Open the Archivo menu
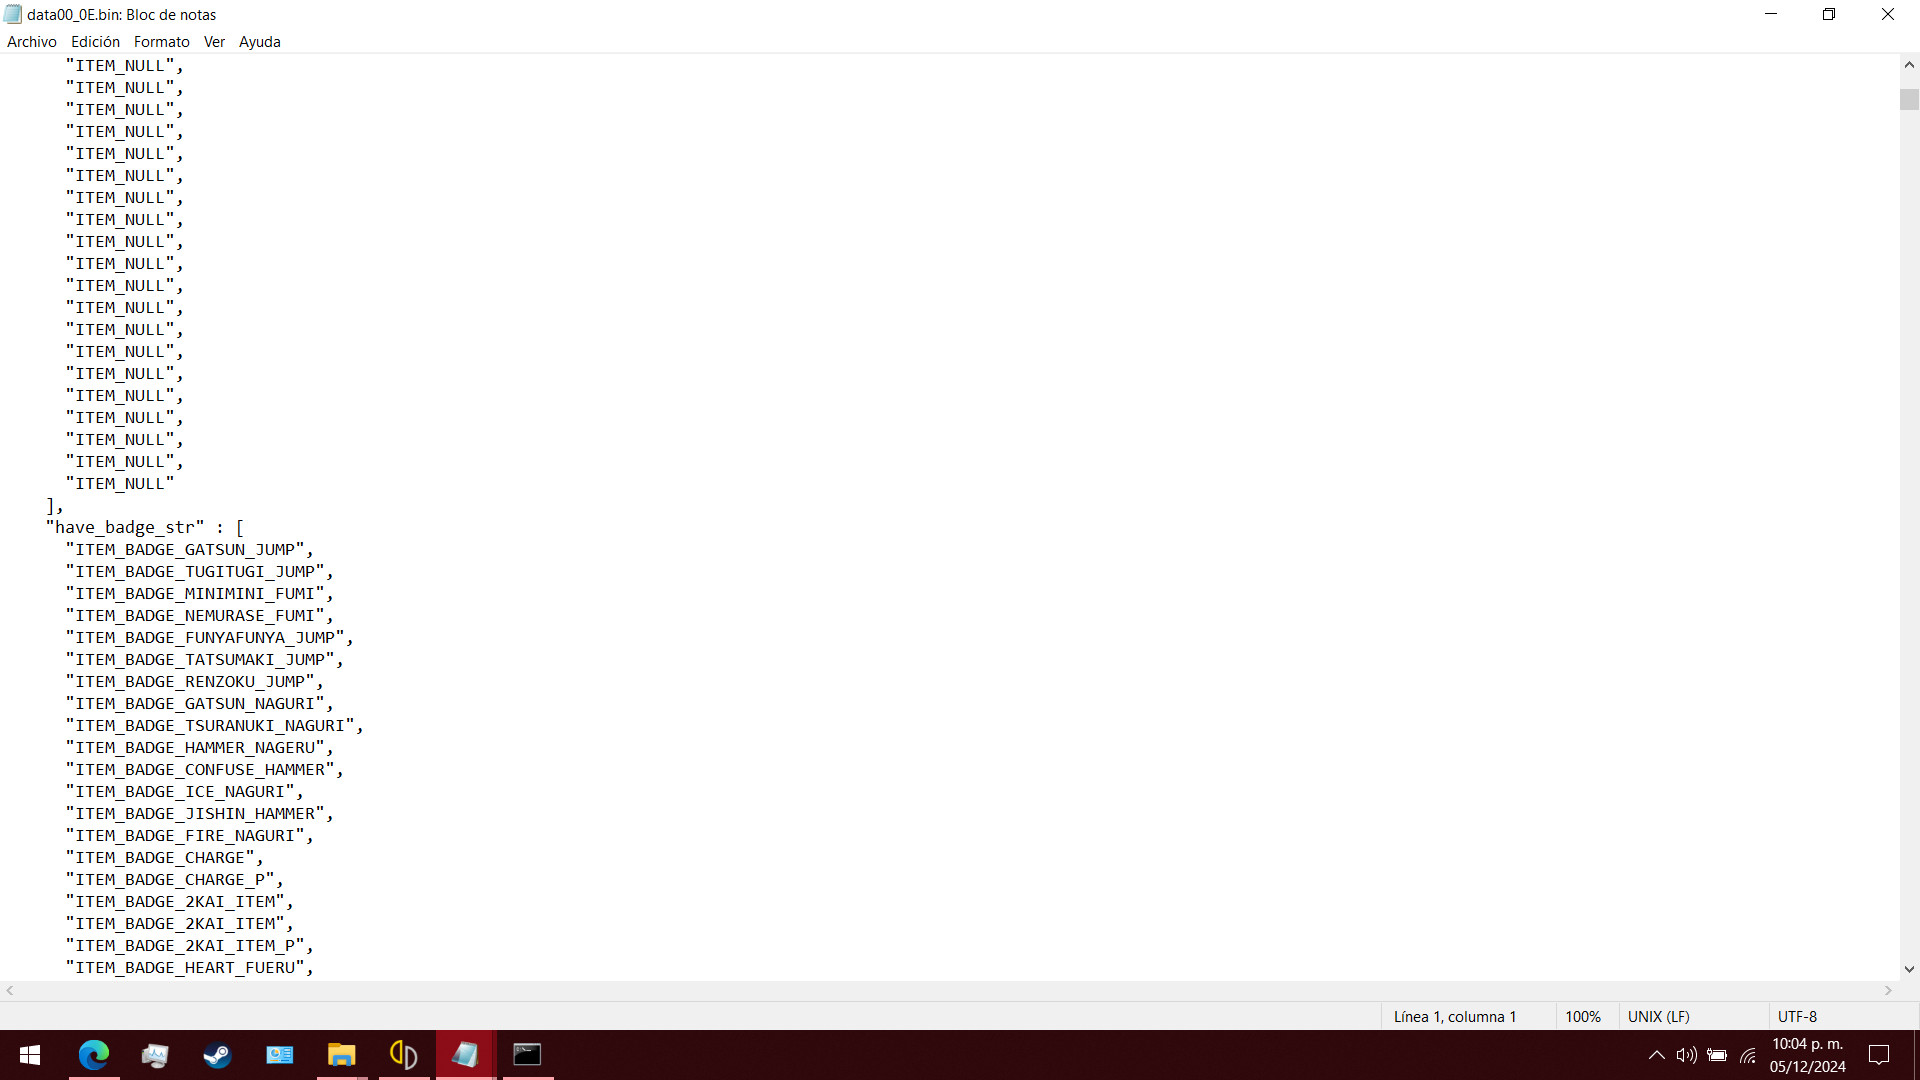The width and height of the screenshot is (1920, 1080). 31,42
